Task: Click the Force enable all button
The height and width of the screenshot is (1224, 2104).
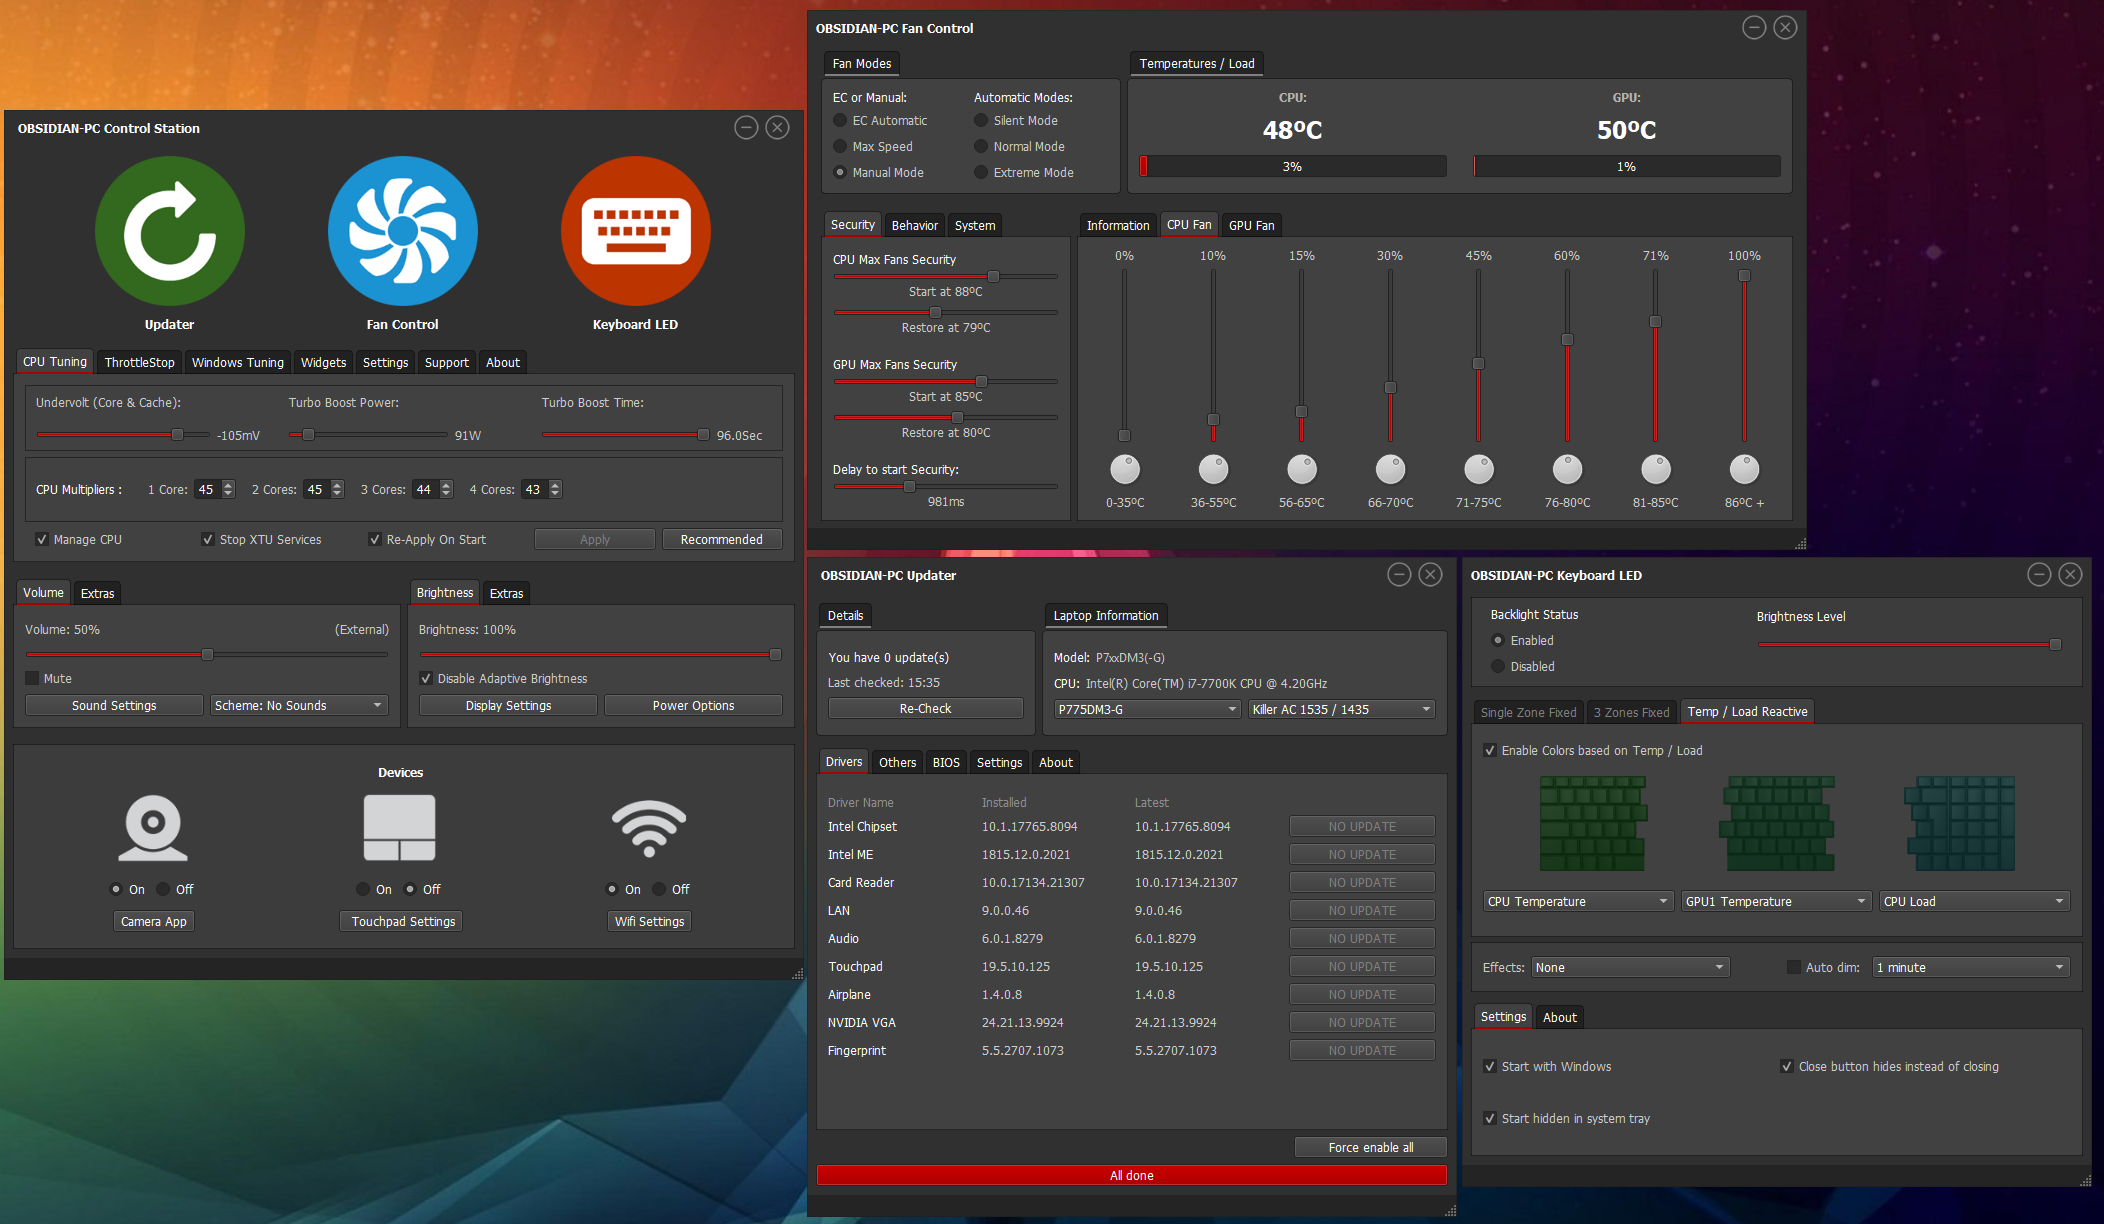Action: [x=1371, y=1147]
